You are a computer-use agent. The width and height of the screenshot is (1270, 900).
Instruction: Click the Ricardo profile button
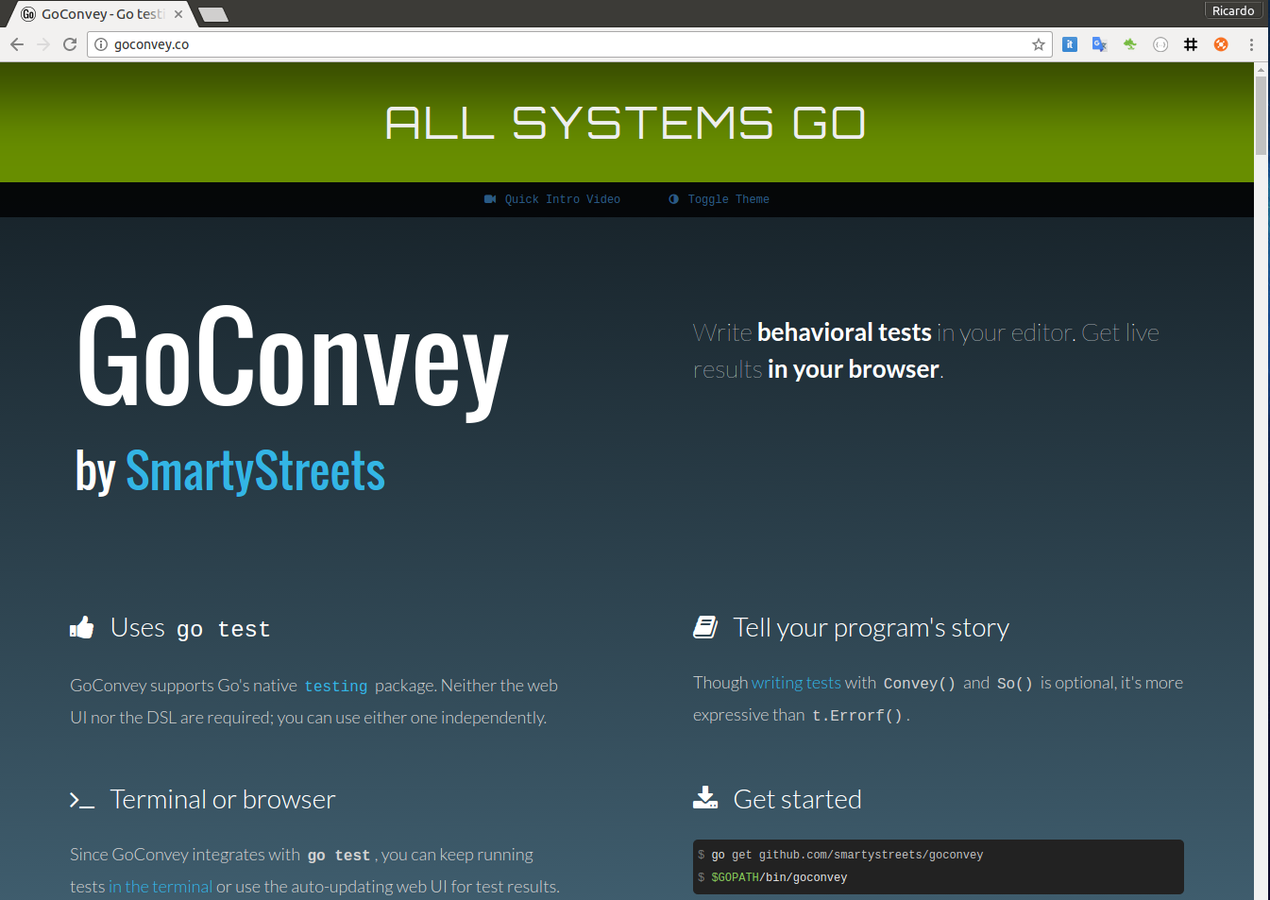click(1233, 11)
